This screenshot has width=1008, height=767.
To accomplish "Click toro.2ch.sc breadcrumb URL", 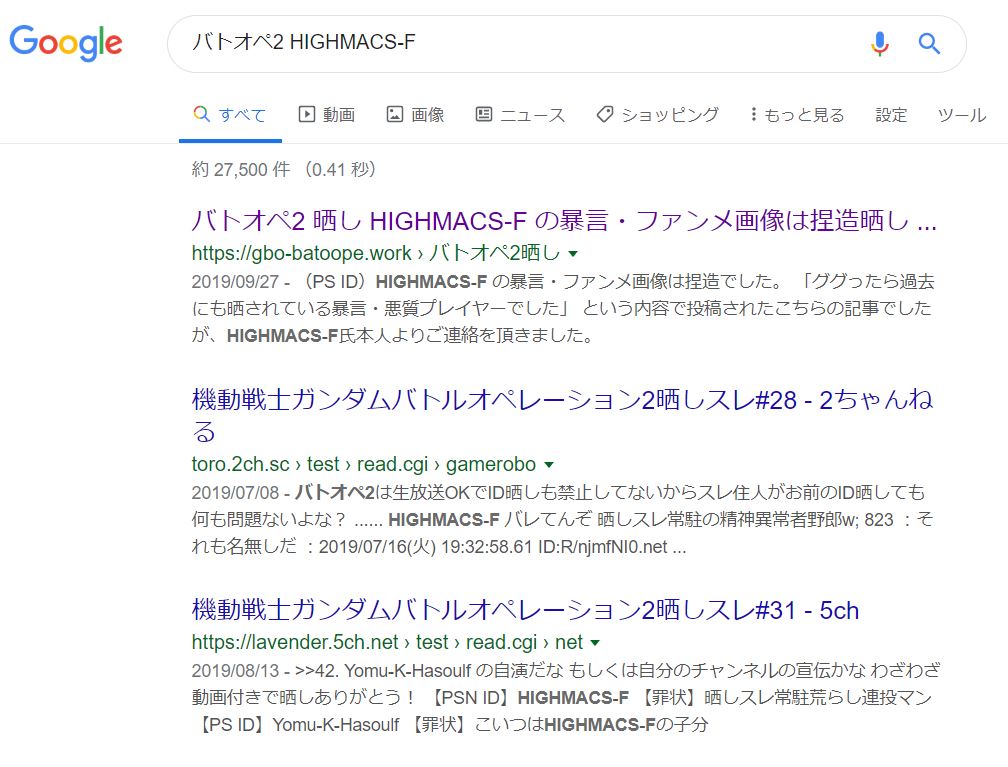I will pyautogui.click(x=363, y=464).
